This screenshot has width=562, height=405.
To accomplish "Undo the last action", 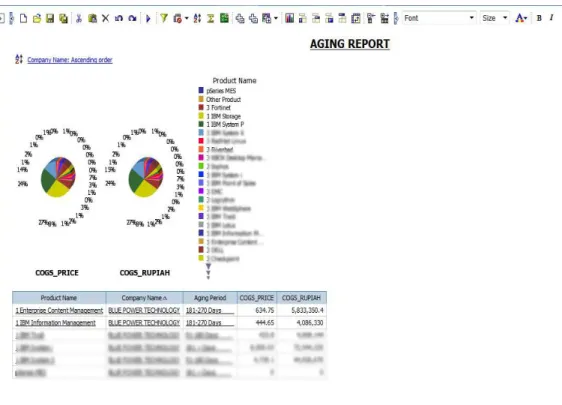I will point(119,18).
